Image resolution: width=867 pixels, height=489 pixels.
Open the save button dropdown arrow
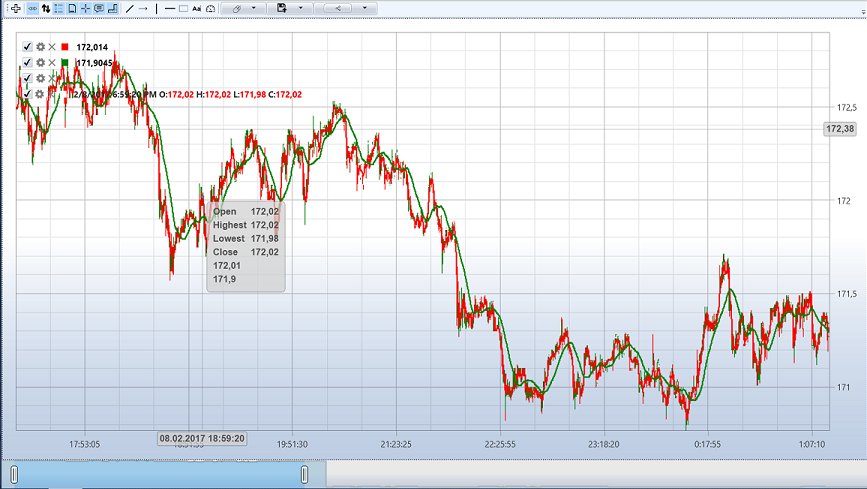[x=300, y=8]
